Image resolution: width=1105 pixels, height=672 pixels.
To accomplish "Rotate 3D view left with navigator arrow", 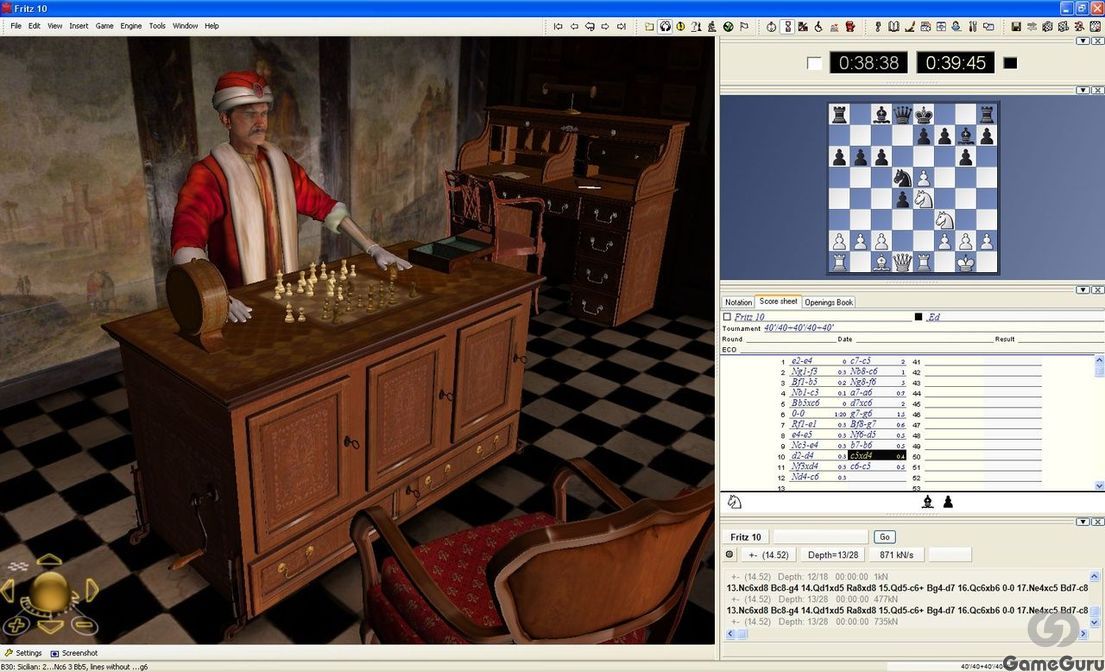I will [8, 590].
